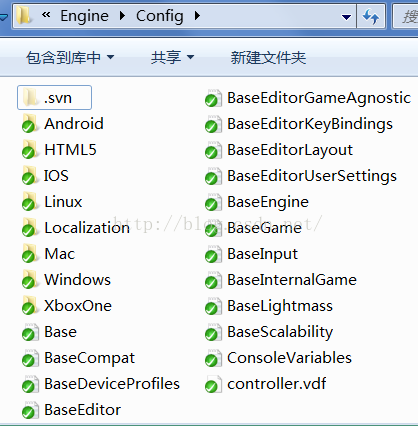418x427 pixels.
Task: Select the Android folder icon
Action: tap(30, 124)
